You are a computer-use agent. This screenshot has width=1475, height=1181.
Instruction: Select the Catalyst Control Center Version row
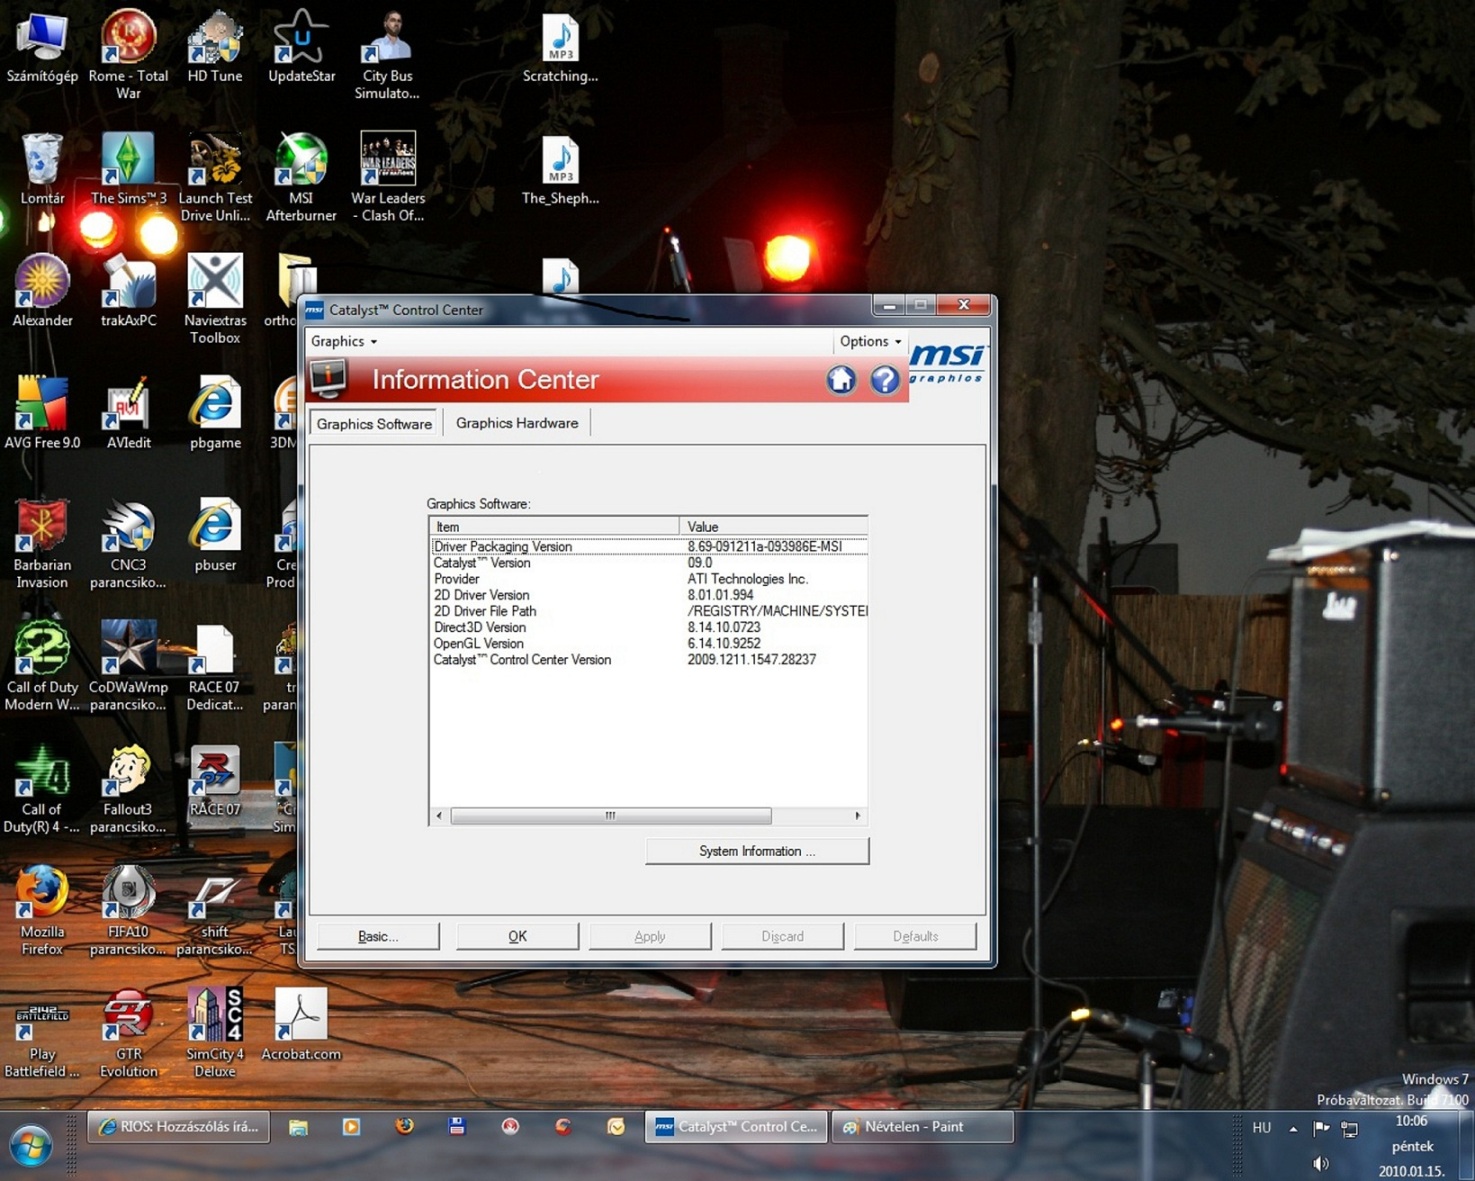[648, 660]
